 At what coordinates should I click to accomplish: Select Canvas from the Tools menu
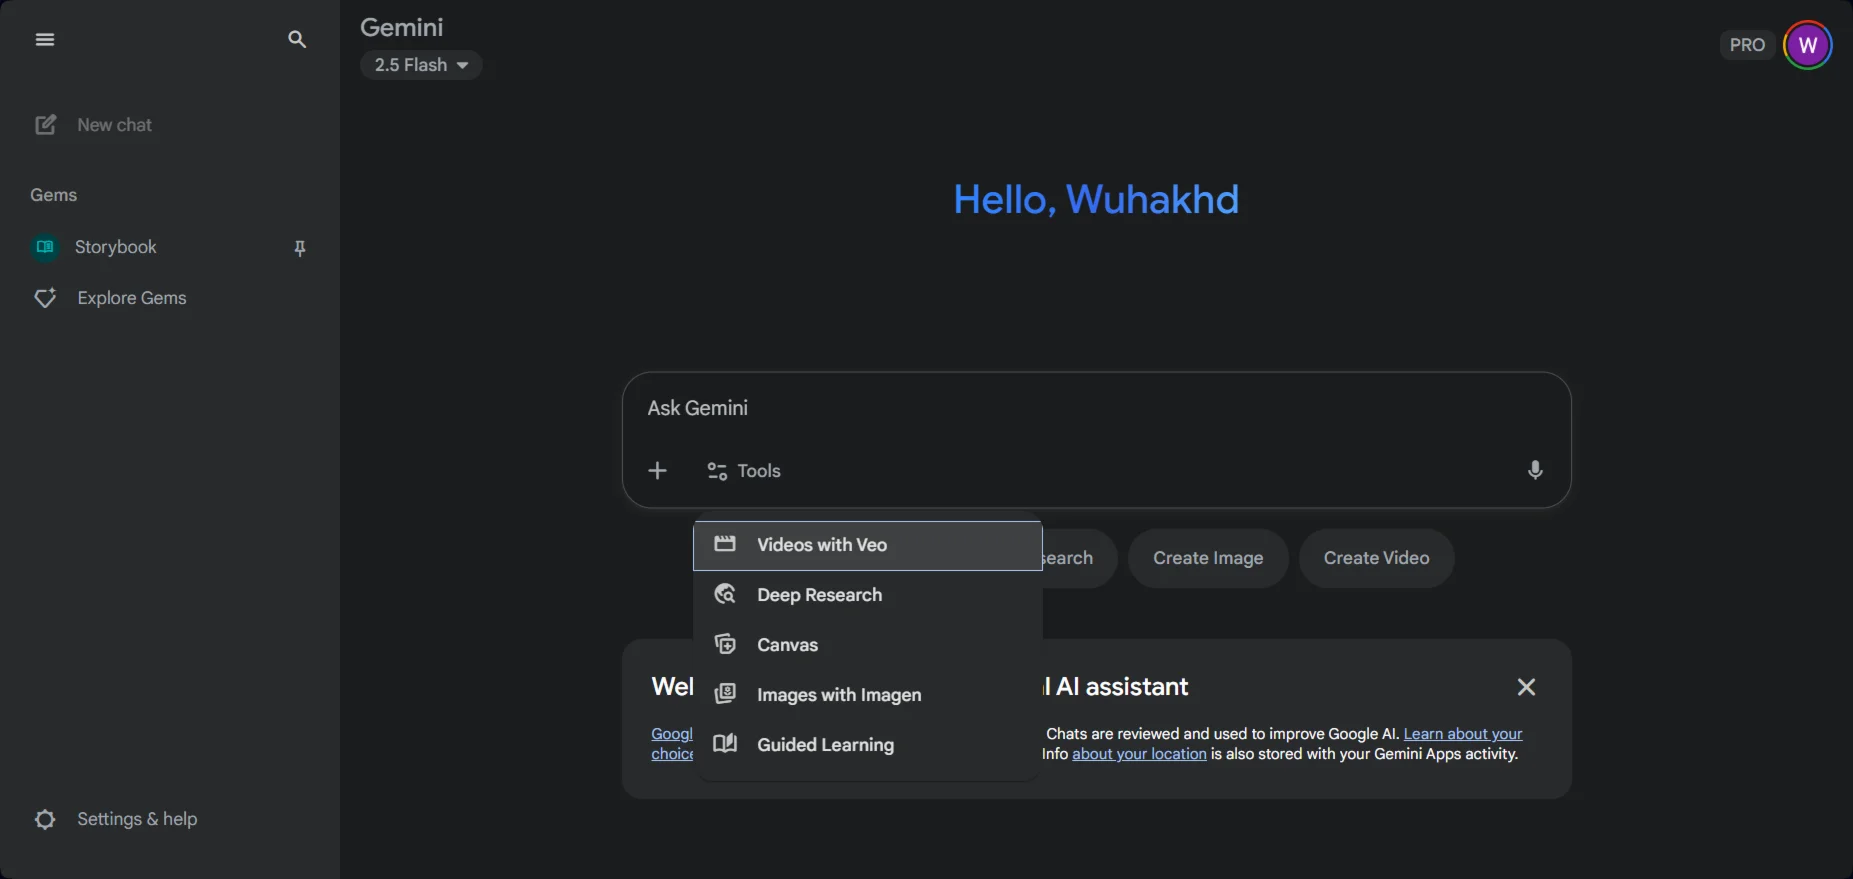868,645
